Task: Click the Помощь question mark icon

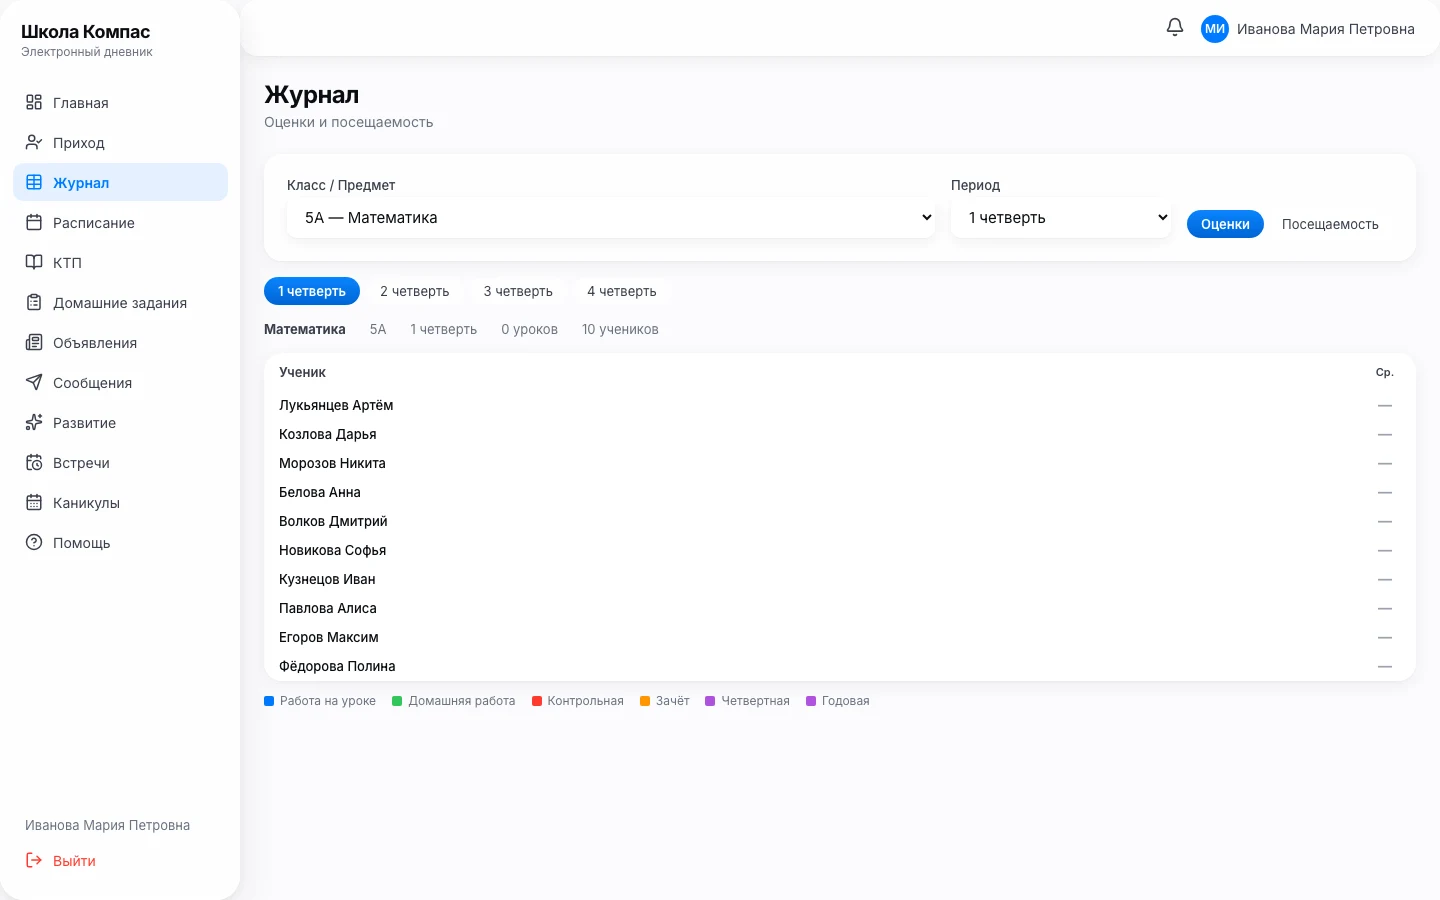Action: pyautogui.click(x=34, y=542)
